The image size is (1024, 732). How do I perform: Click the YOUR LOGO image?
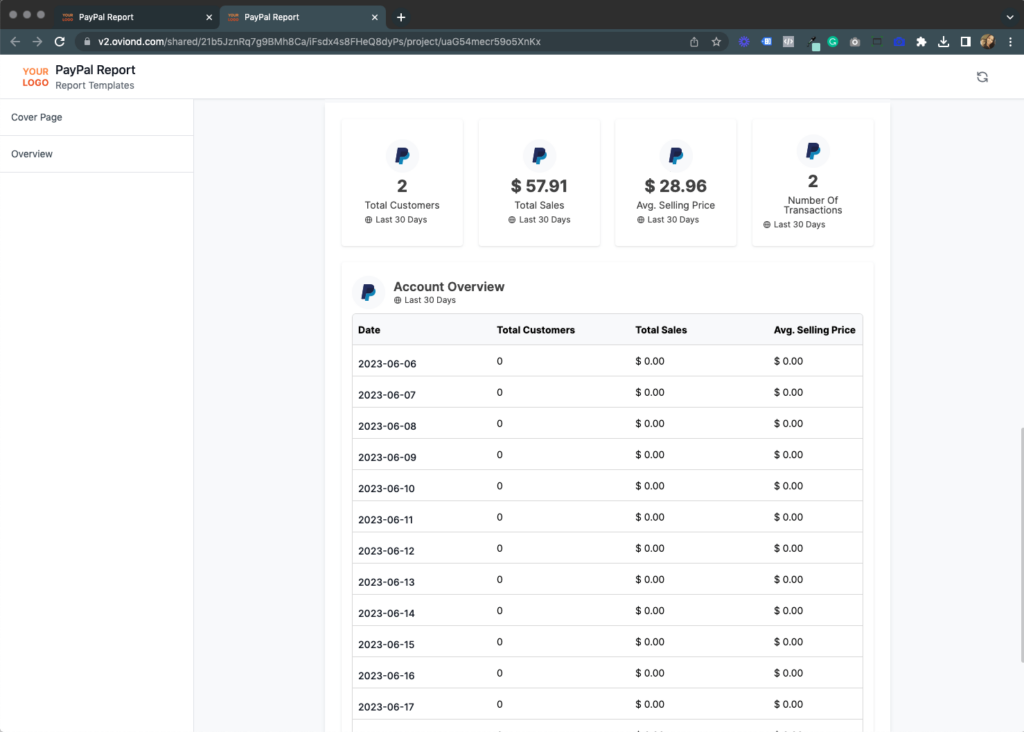[x=35, y=77]
